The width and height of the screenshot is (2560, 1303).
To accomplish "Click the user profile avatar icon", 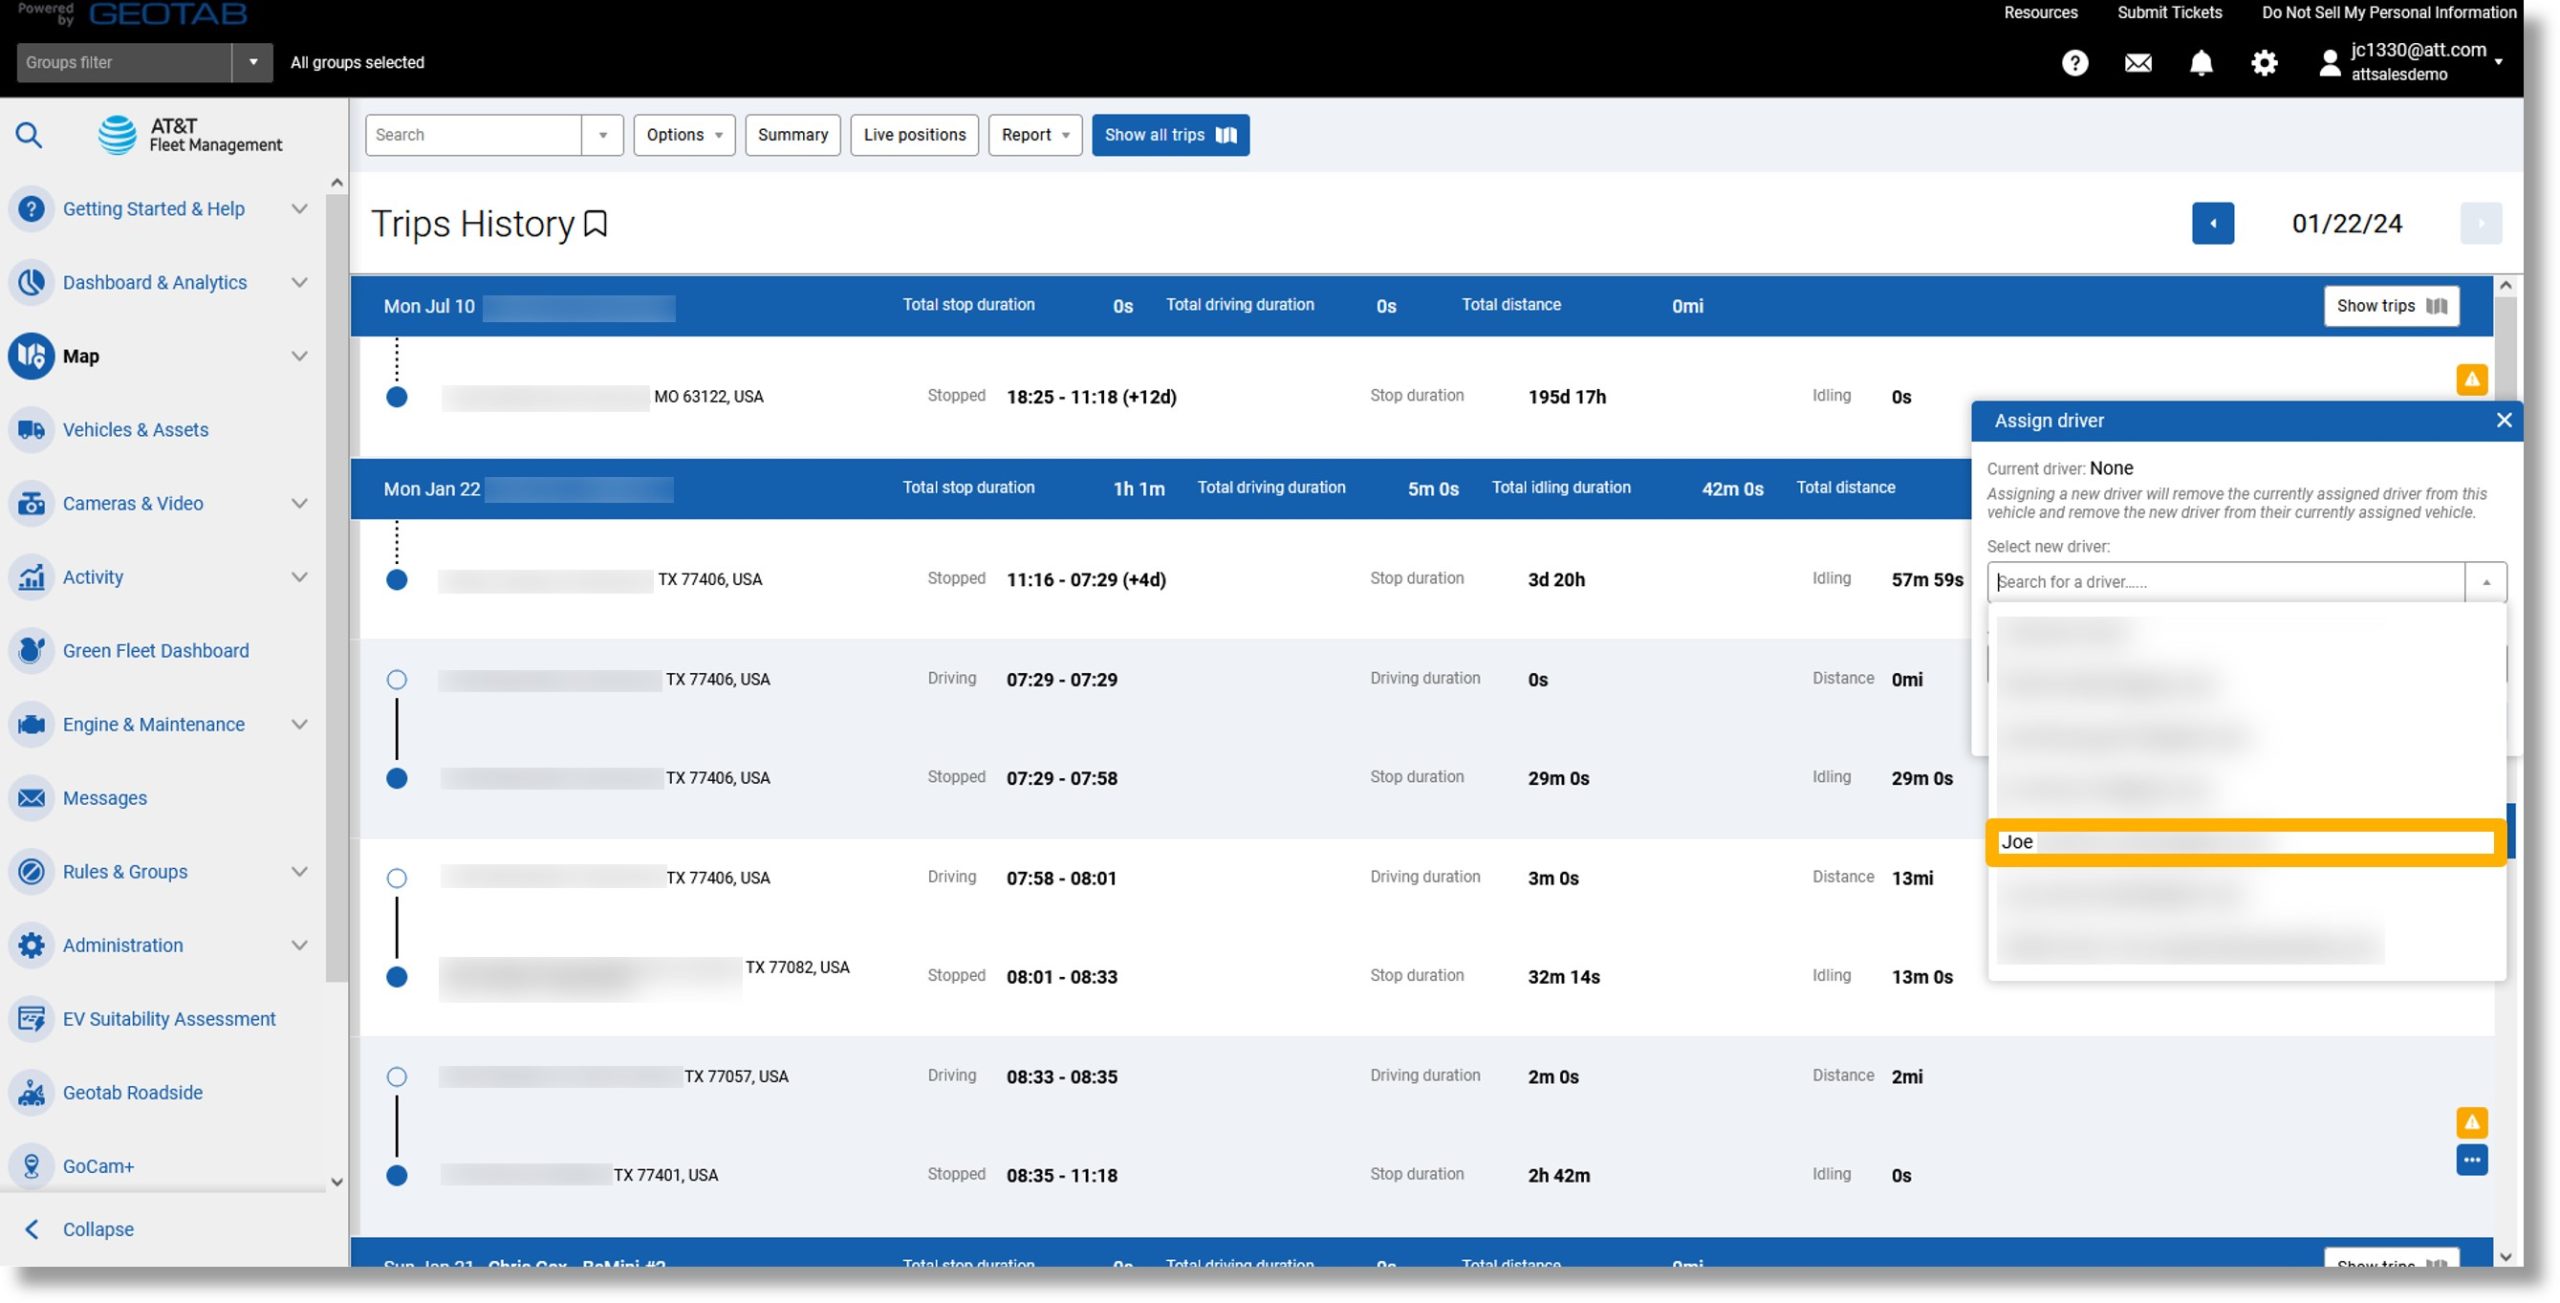I will (x=2329, y=63).
